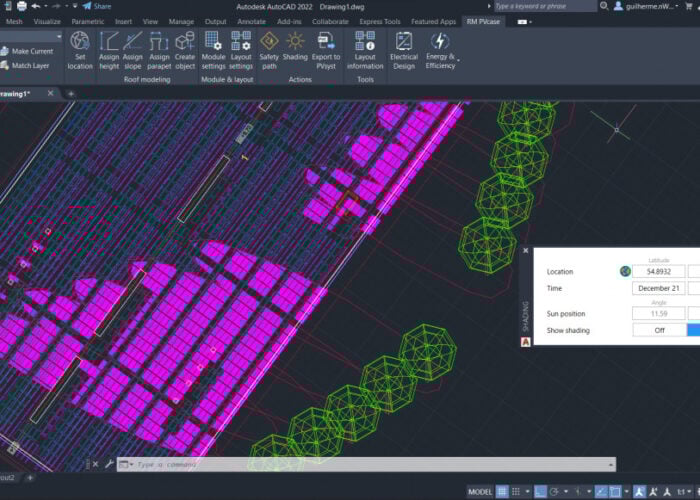Image resolution: width=700 pixels, height=500 pixels.
Task: Open the Express Tools ribbon tab
Action: point(379,20)
